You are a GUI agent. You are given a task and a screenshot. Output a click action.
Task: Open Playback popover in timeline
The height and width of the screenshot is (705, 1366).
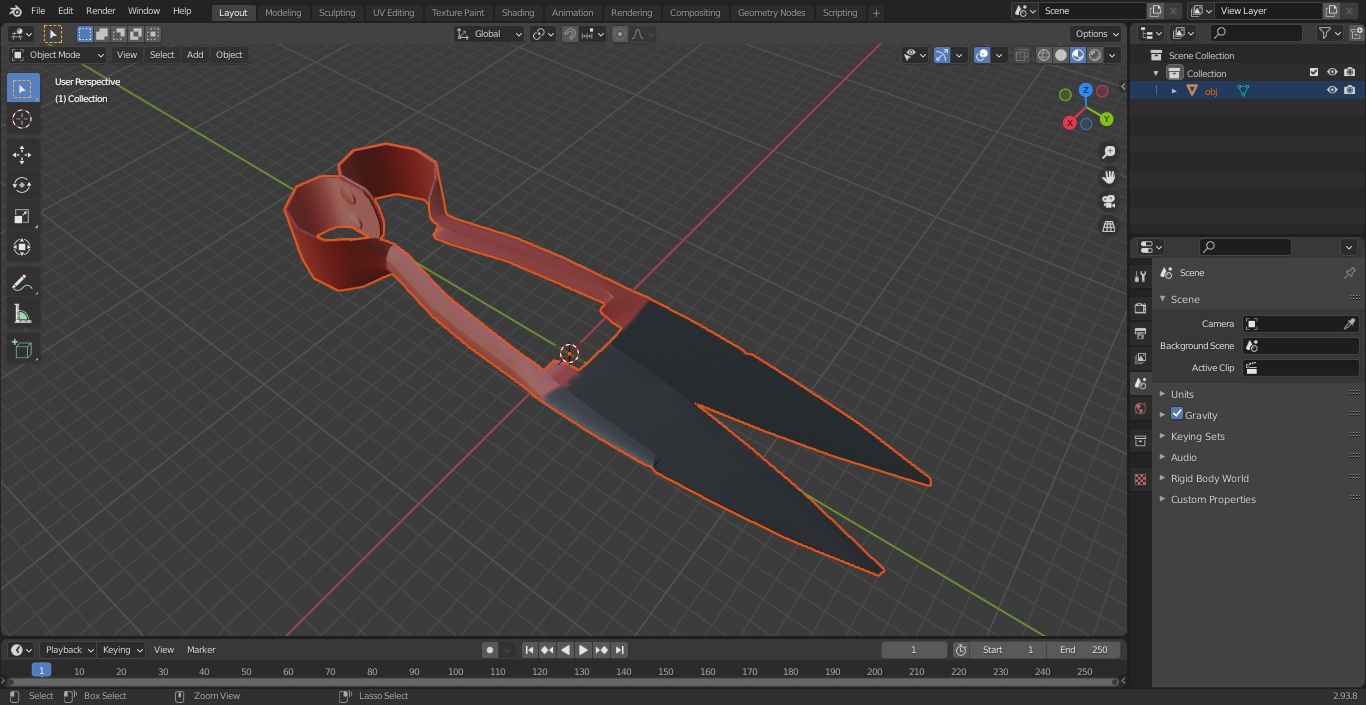[69, 650]
